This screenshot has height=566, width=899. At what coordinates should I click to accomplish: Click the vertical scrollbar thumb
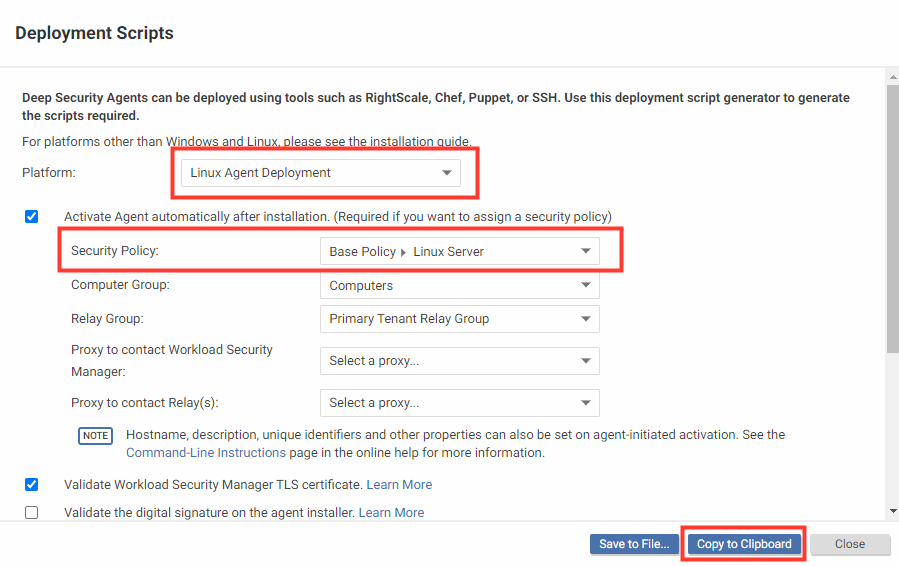coord(893,219)
